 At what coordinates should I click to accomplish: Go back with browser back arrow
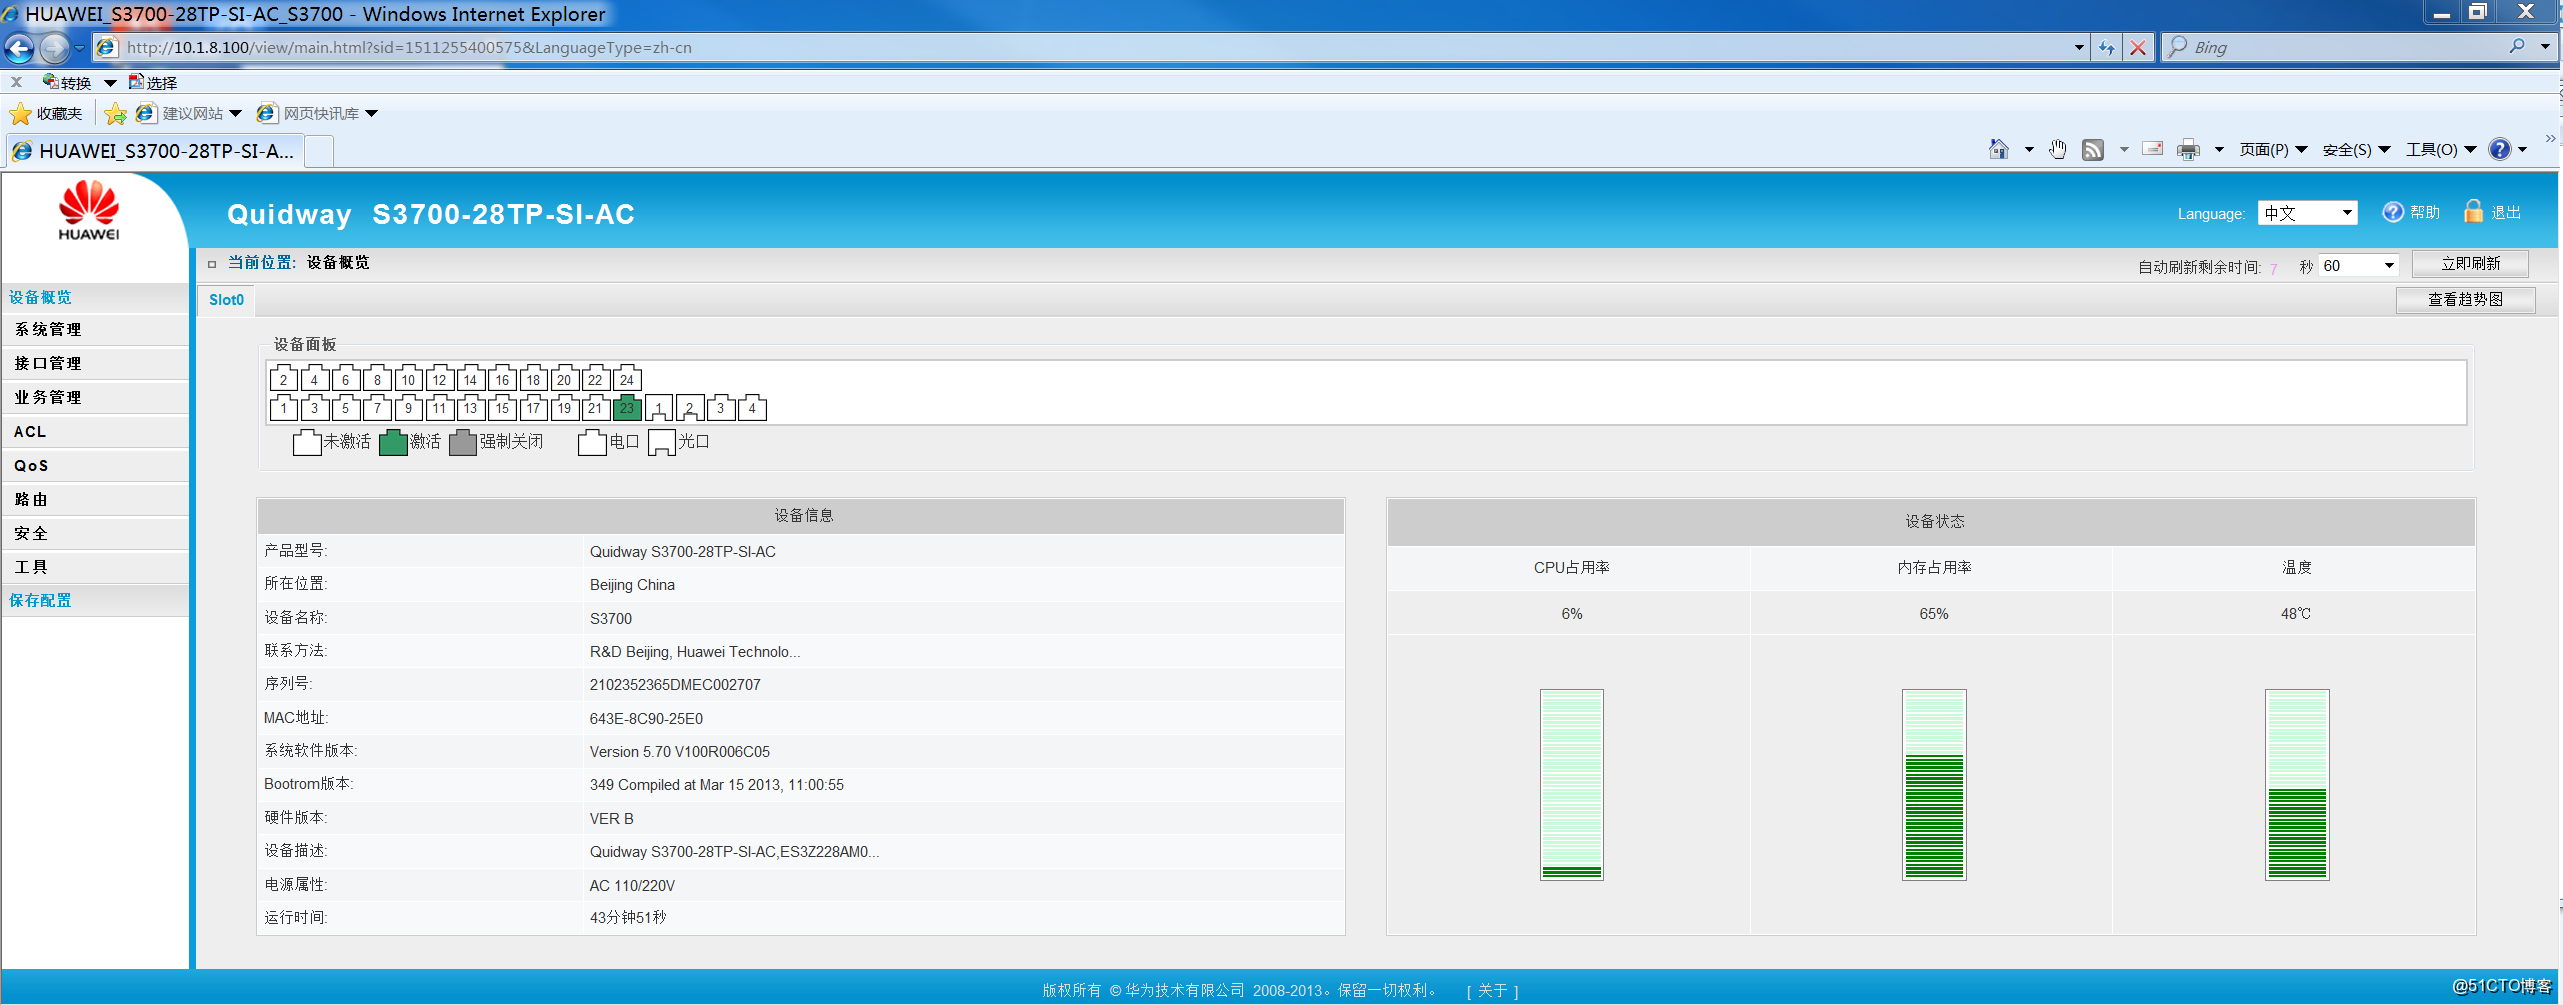click(19, 47)
